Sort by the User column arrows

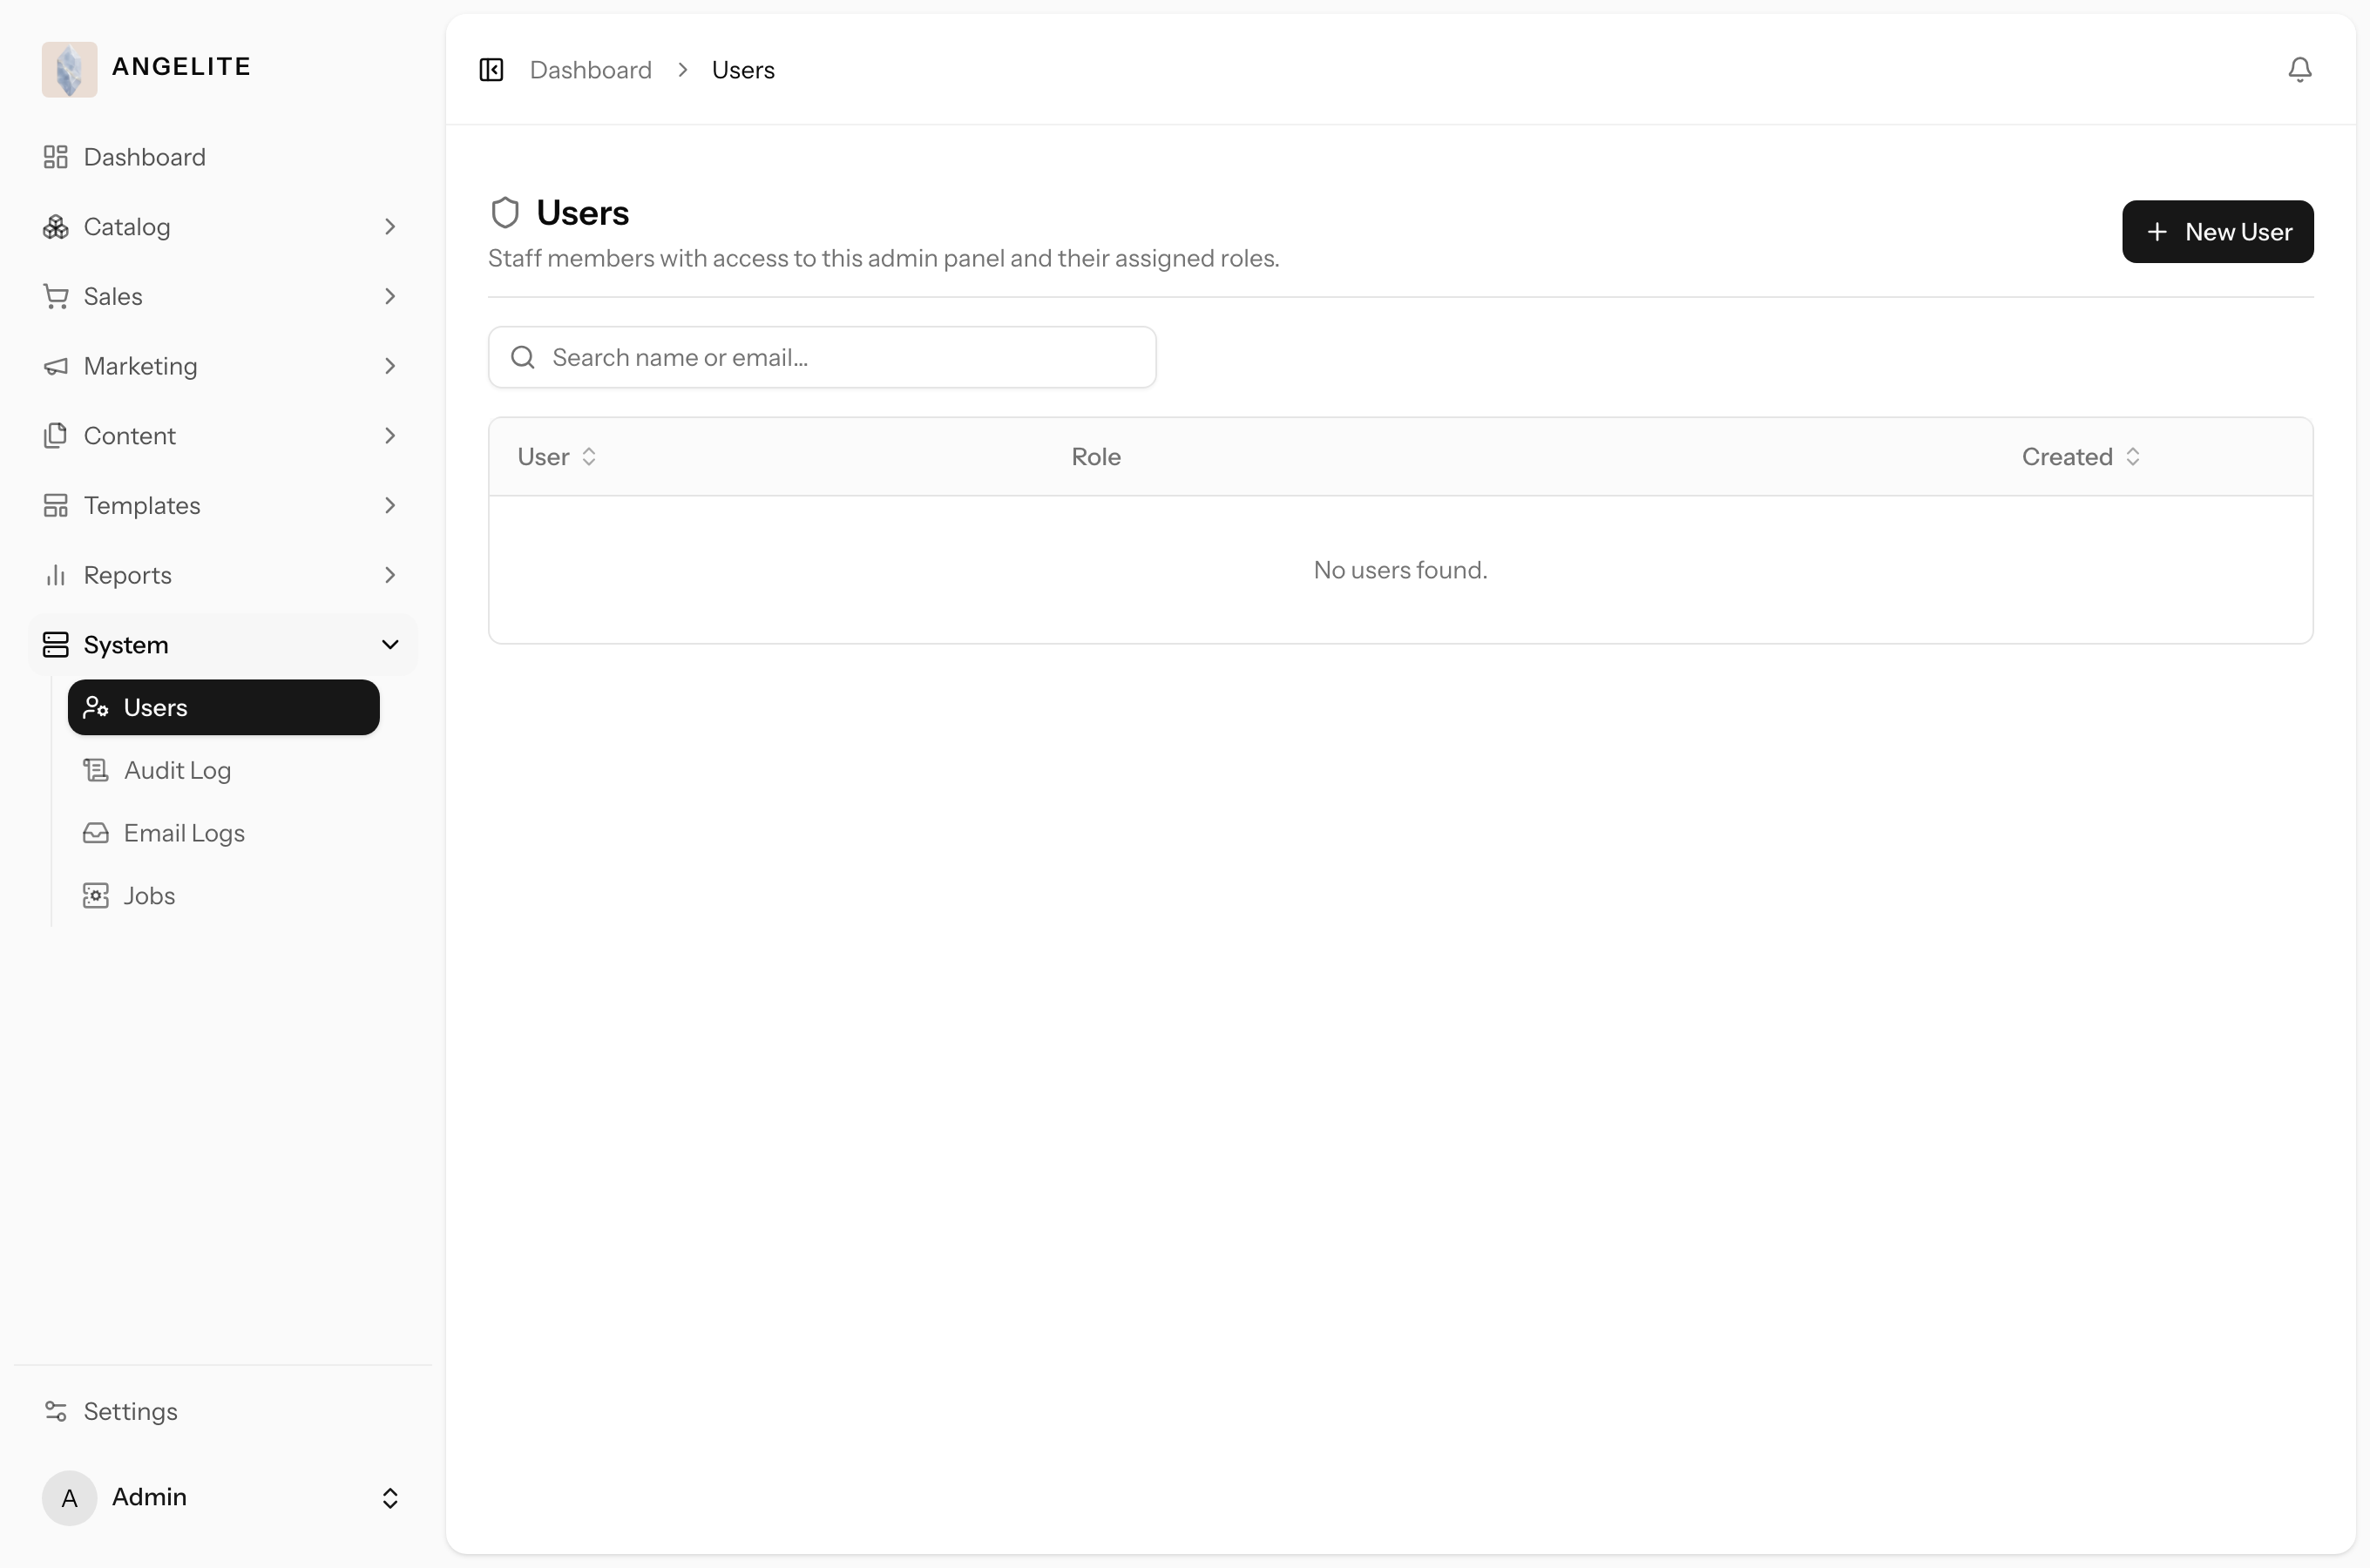[589, 457]
